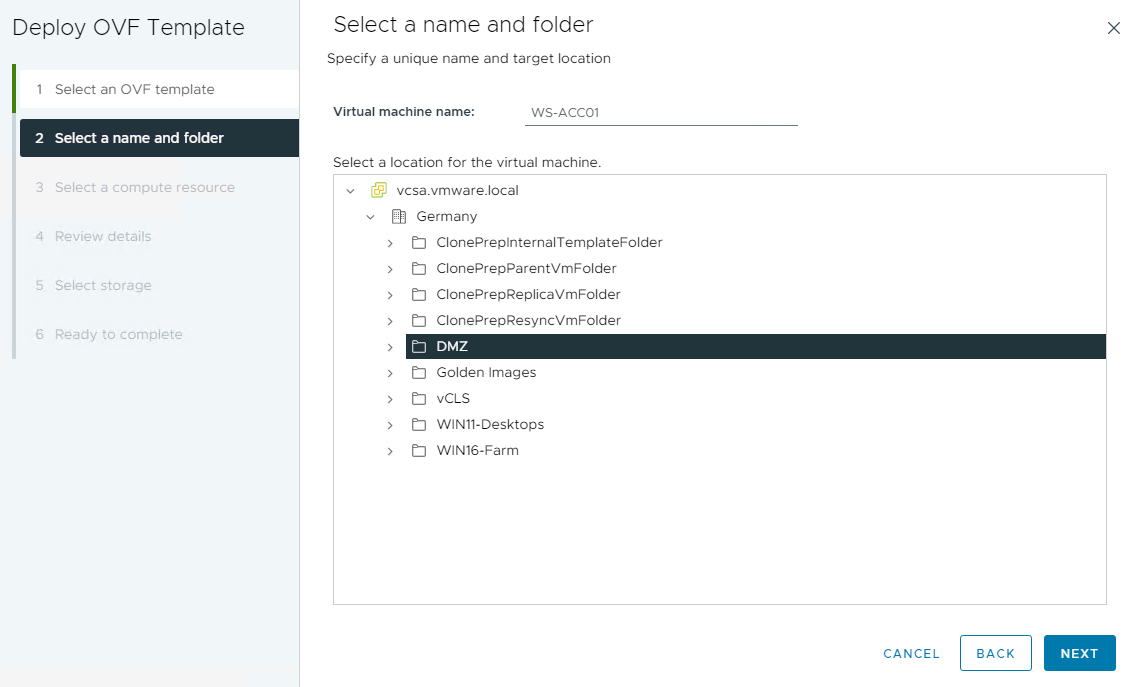This screenshot has height=687, width=1135.
Task: Open step 1 Select an OVF template
Action: [x=137, y=89]
